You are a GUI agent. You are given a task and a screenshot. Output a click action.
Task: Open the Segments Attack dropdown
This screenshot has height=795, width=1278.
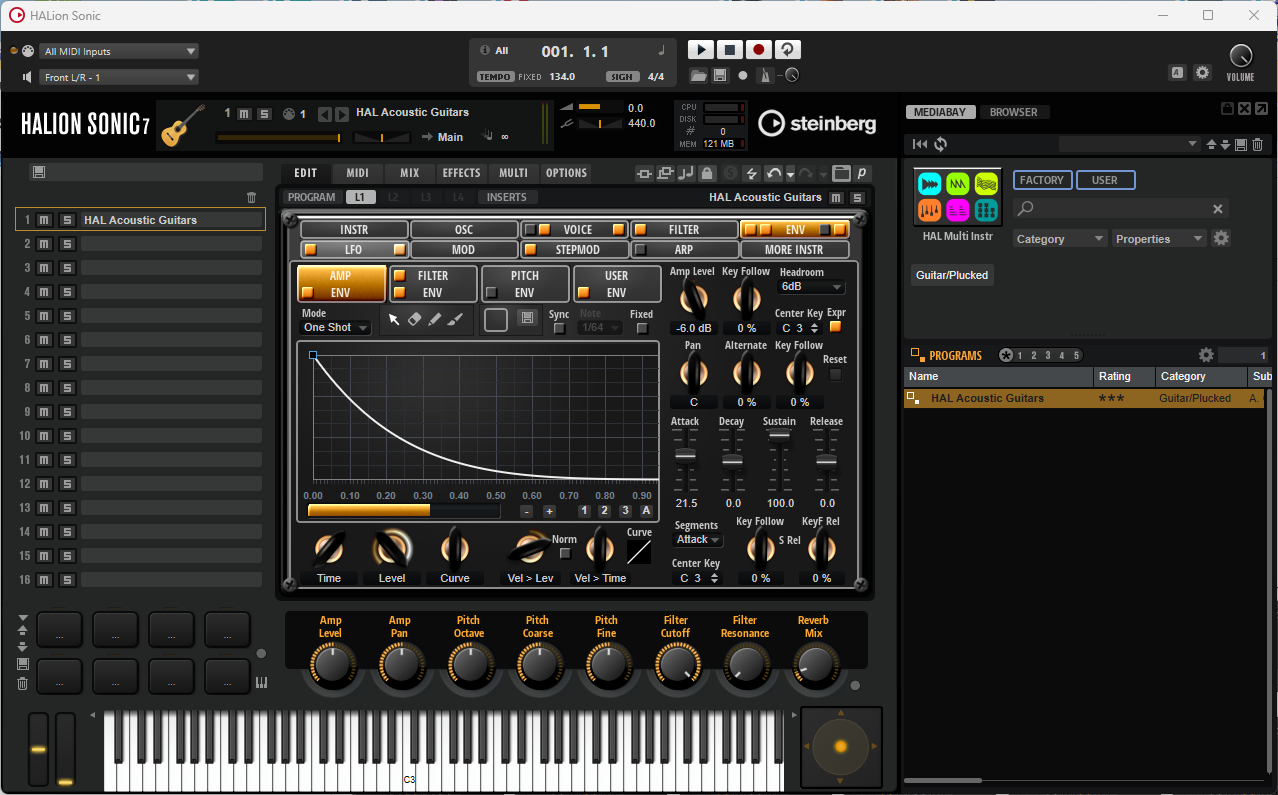[698, 539]
